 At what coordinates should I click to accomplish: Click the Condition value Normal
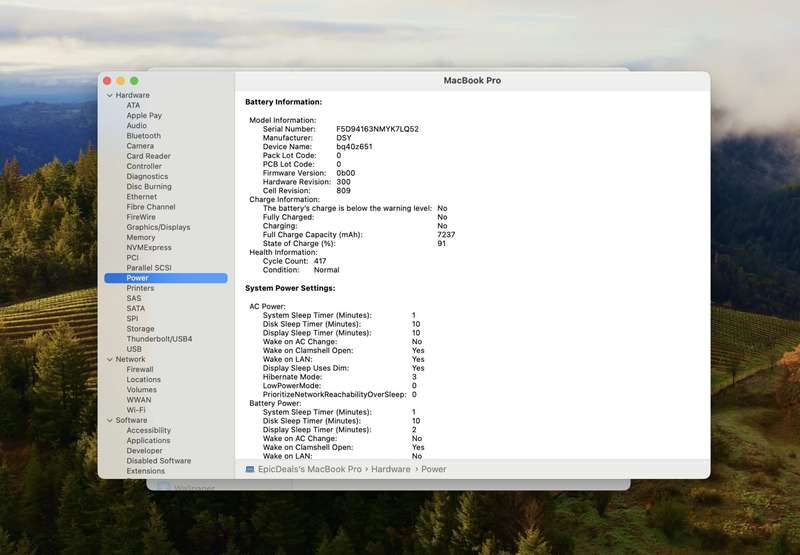click(327, 270)
